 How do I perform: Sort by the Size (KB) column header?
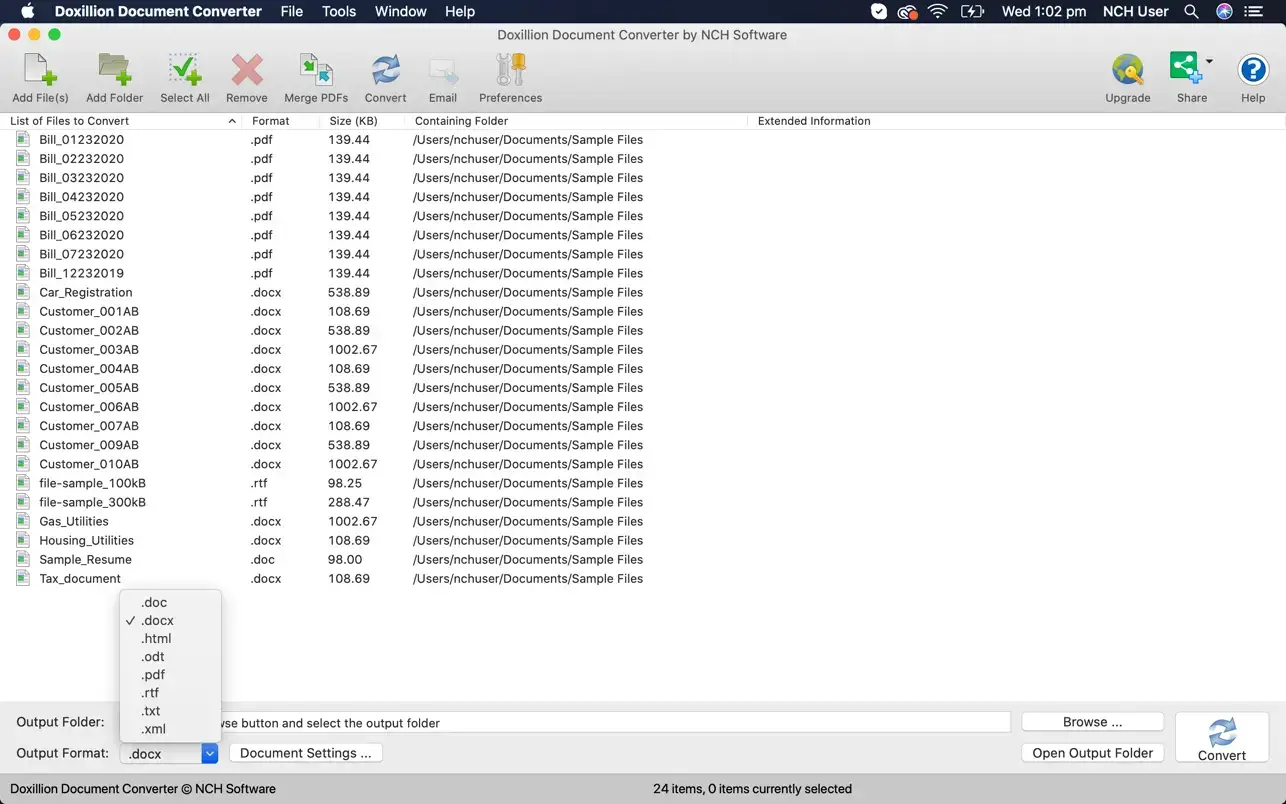click(x=362, y=121)
